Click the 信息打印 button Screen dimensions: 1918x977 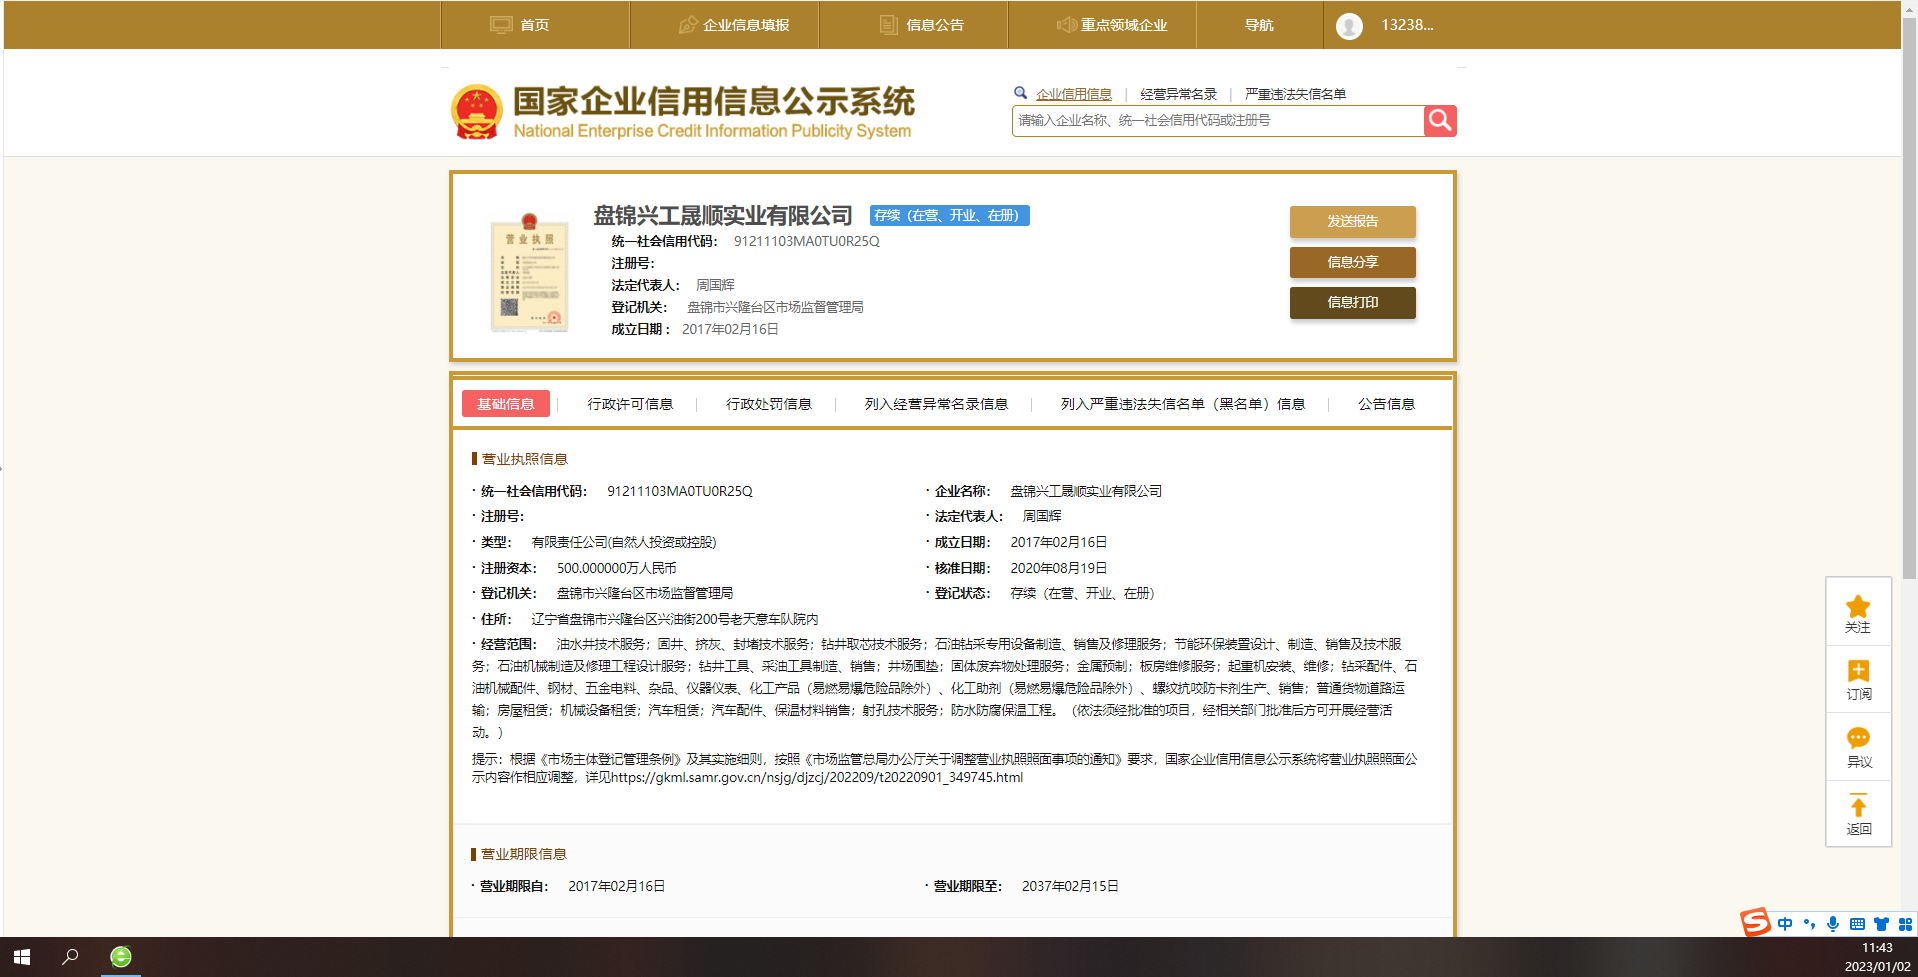pos(1352,302)
